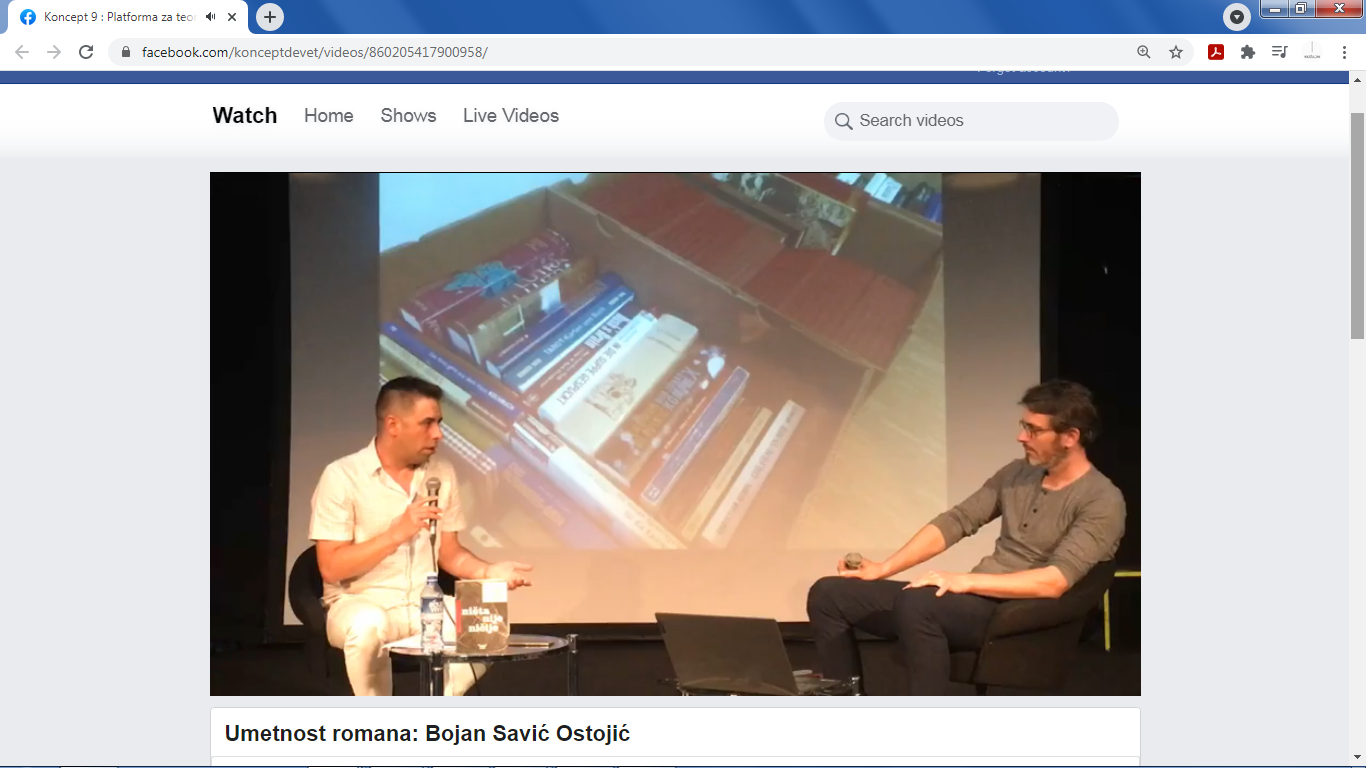The image size is (1366, 768).
Task: Close the Koncept 9 tab
Action: coord(232,17)
